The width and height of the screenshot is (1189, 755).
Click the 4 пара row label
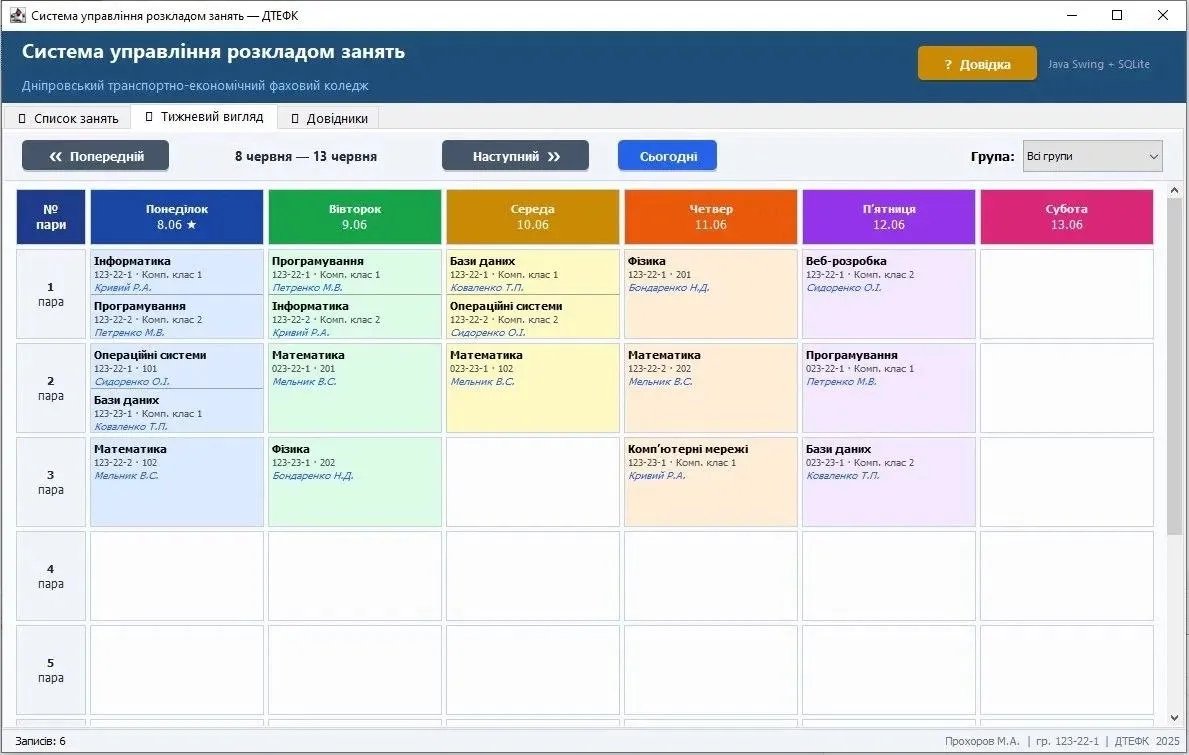51,576
